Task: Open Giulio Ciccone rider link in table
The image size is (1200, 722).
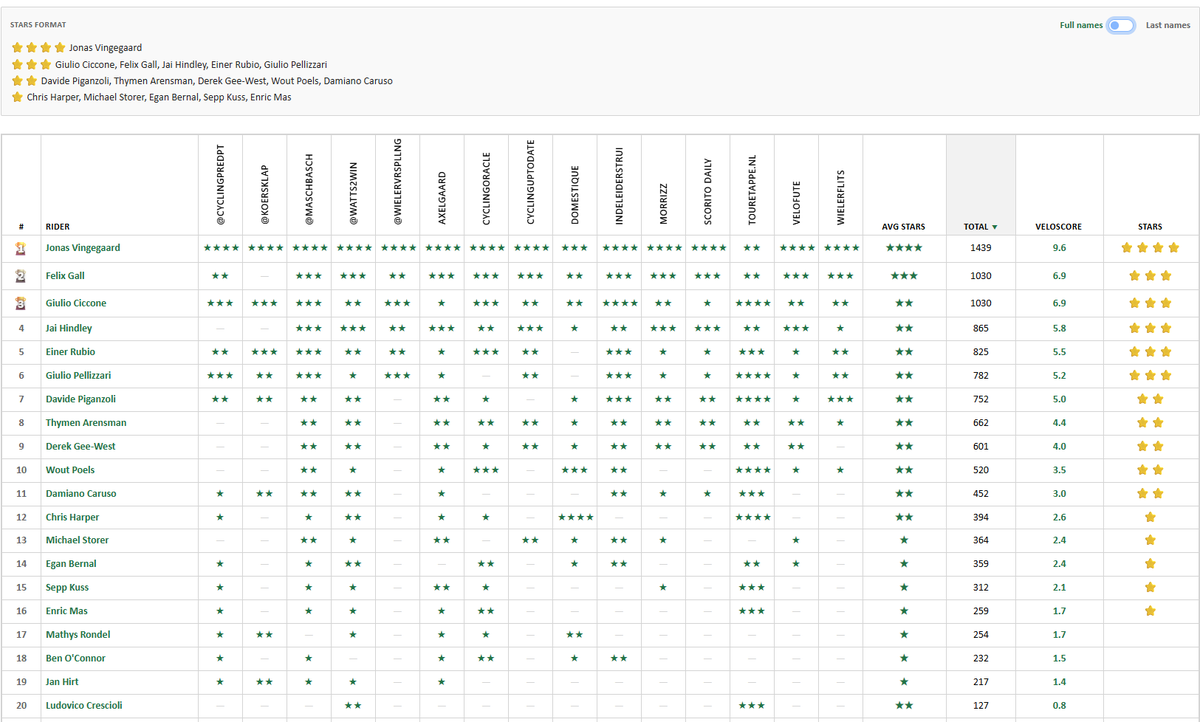Action: click(76, 303)
